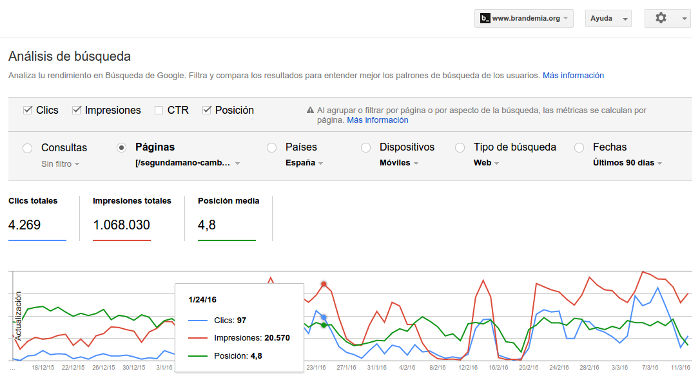The width and height of the screenshot is (700, 380).
Task: Toggle the Posición checkbox
Action: click(x=206, y=110)
